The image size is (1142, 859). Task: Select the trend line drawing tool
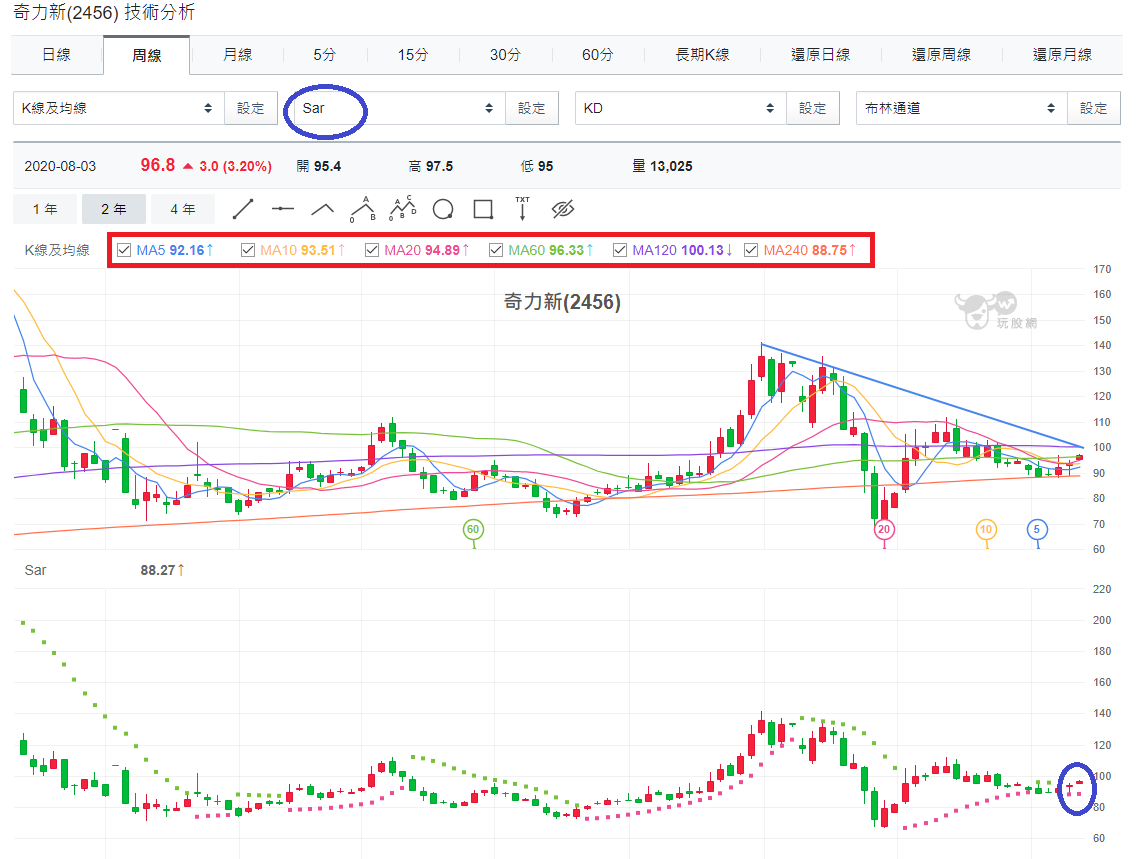(x=243, y=209)
